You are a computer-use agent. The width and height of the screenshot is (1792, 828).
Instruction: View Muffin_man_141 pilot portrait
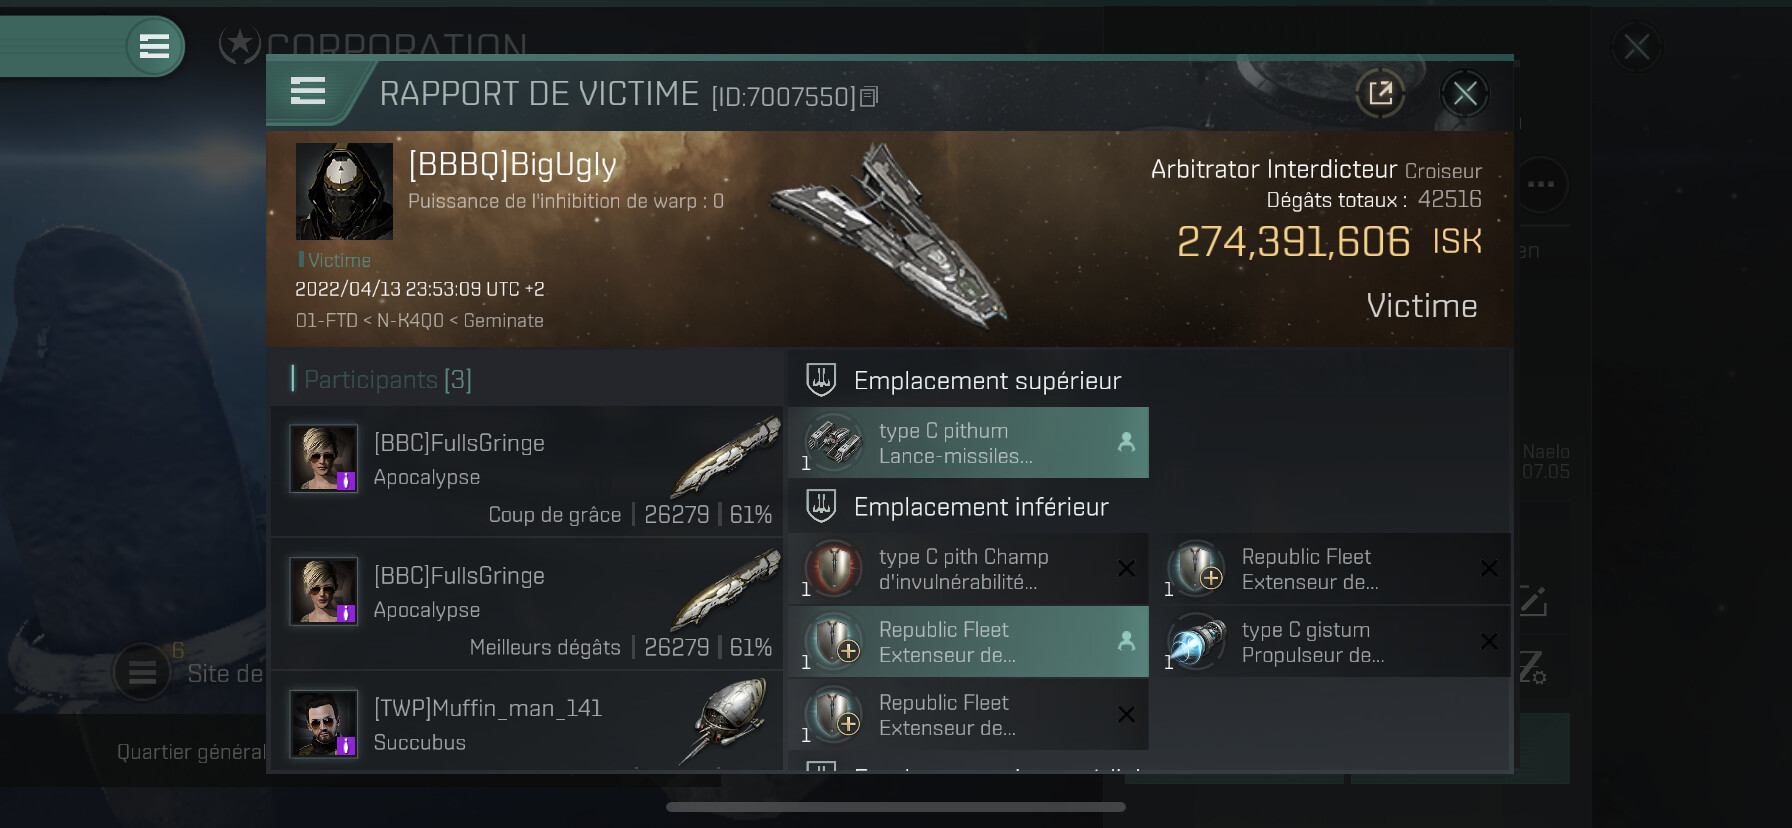click(x=324, y=724)
